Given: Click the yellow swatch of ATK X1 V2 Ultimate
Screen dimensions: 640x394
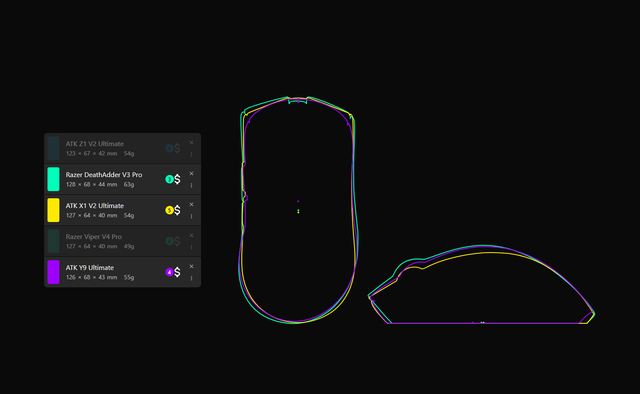Looking at the screenshot, I should coord(53,210).
